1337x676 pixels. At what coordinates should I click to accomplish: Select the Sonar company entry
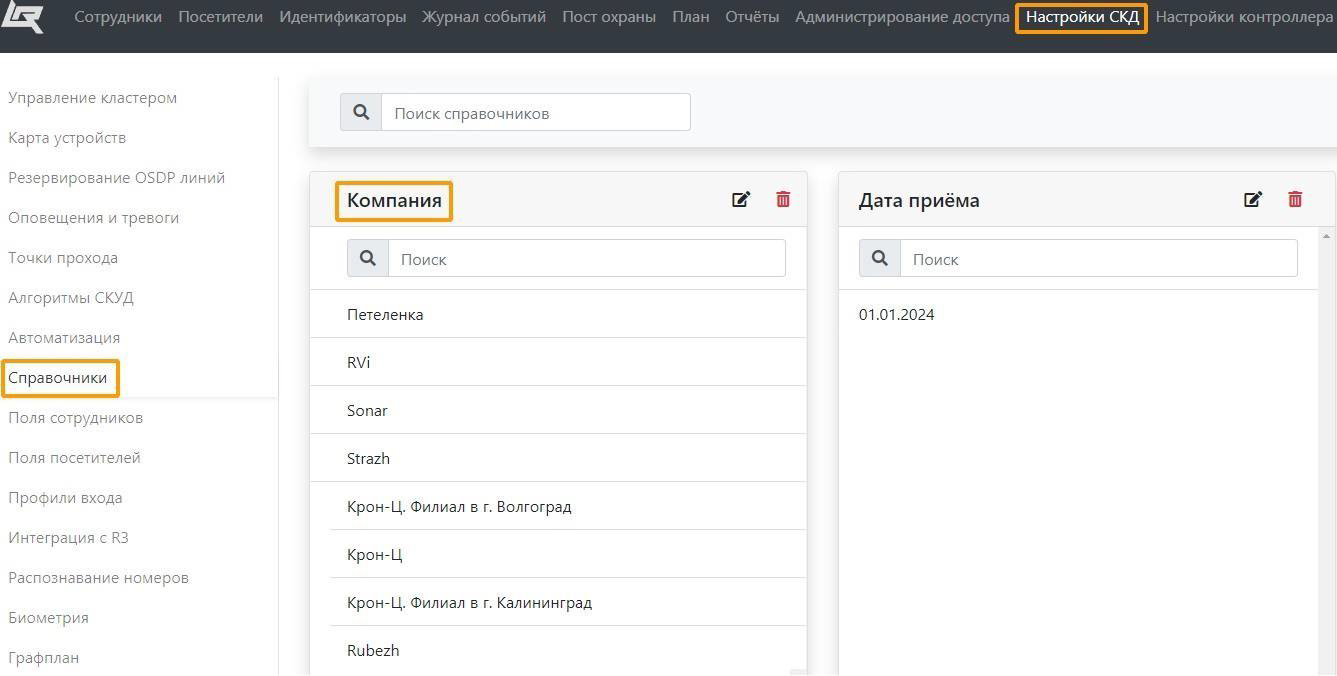(368, 411)
